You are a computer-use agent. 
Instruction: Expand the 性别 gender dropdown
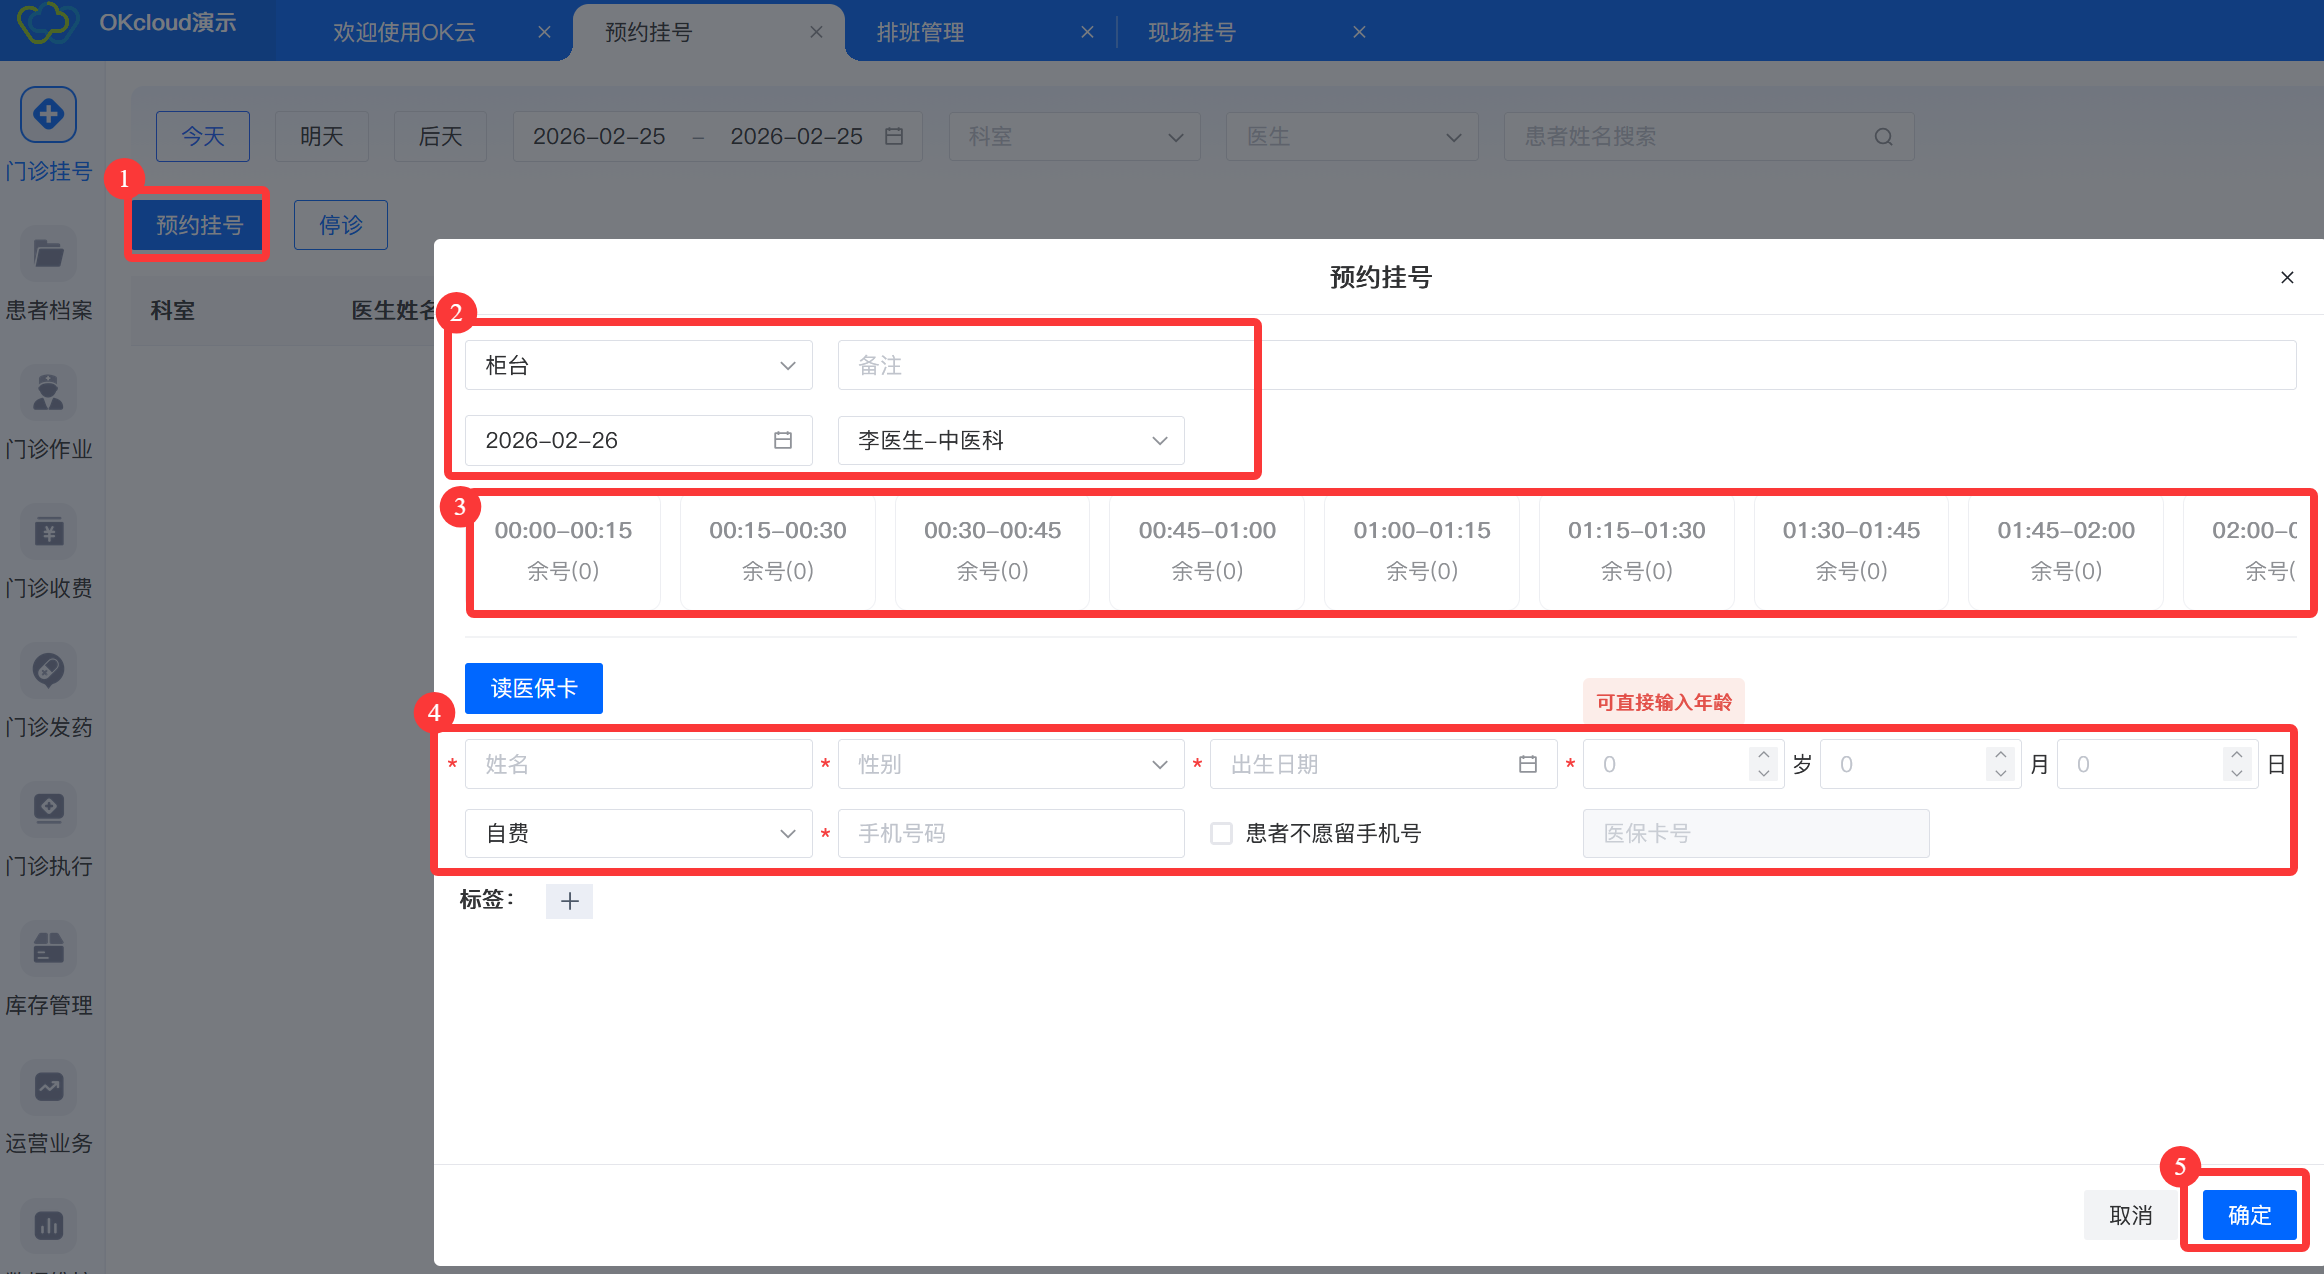(1010, 764)
